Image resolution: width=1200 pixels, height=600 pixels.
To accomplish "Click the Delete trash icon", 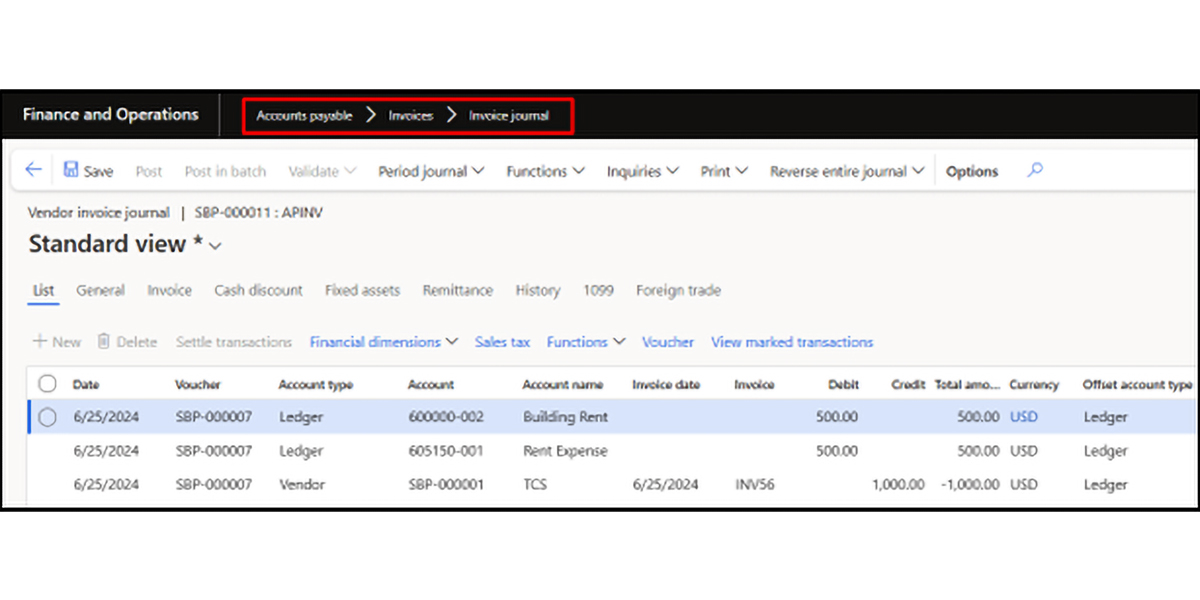I will [x=103, y=342].
